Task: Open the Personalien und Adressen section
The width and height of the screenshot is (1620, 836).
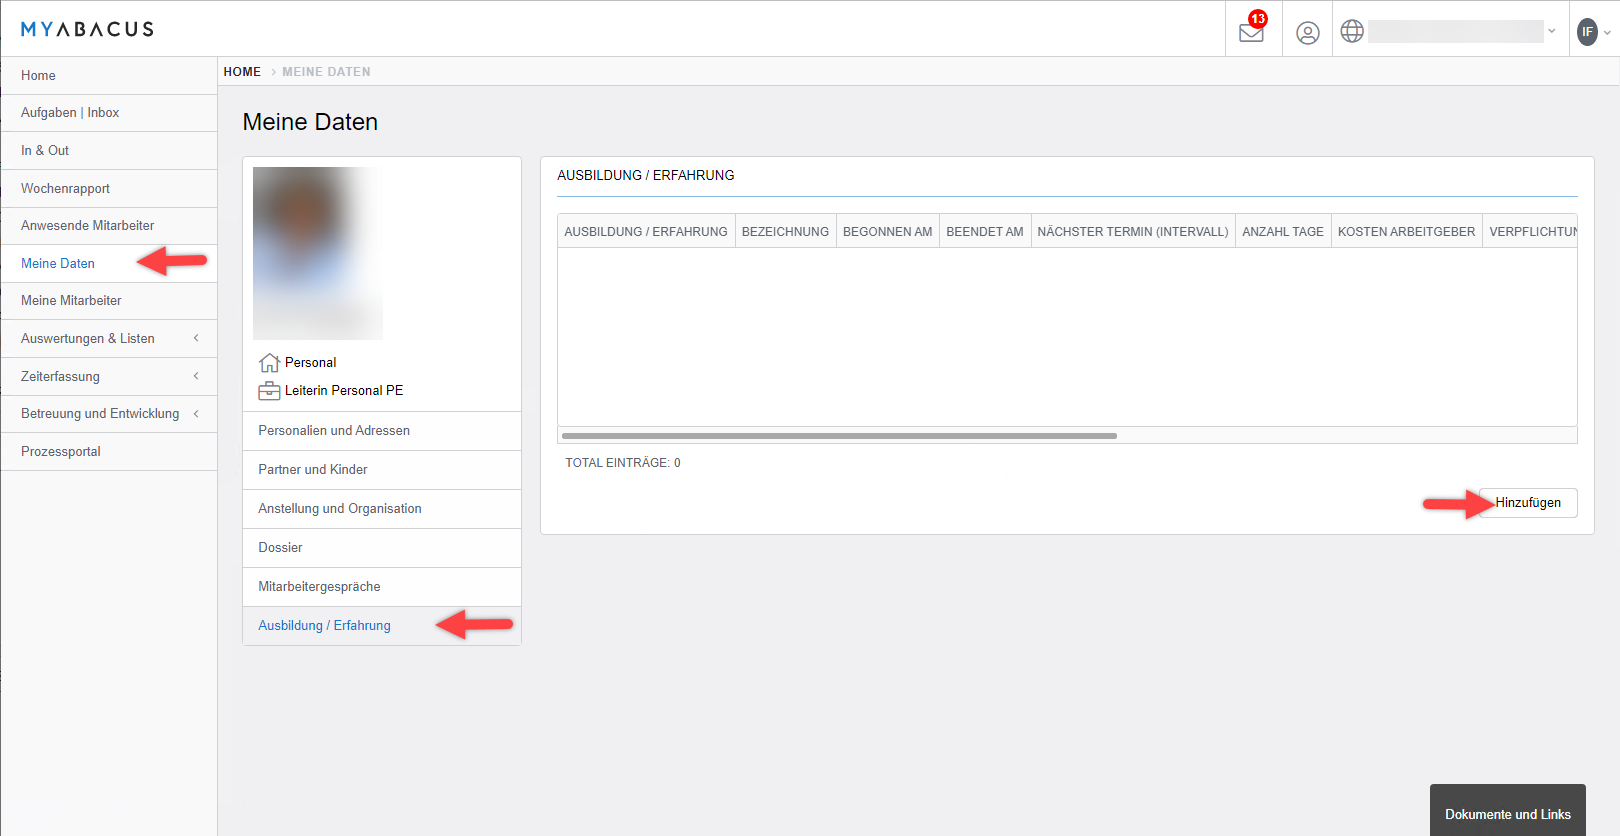Action: pyautogui.click(x=382, y=431)
